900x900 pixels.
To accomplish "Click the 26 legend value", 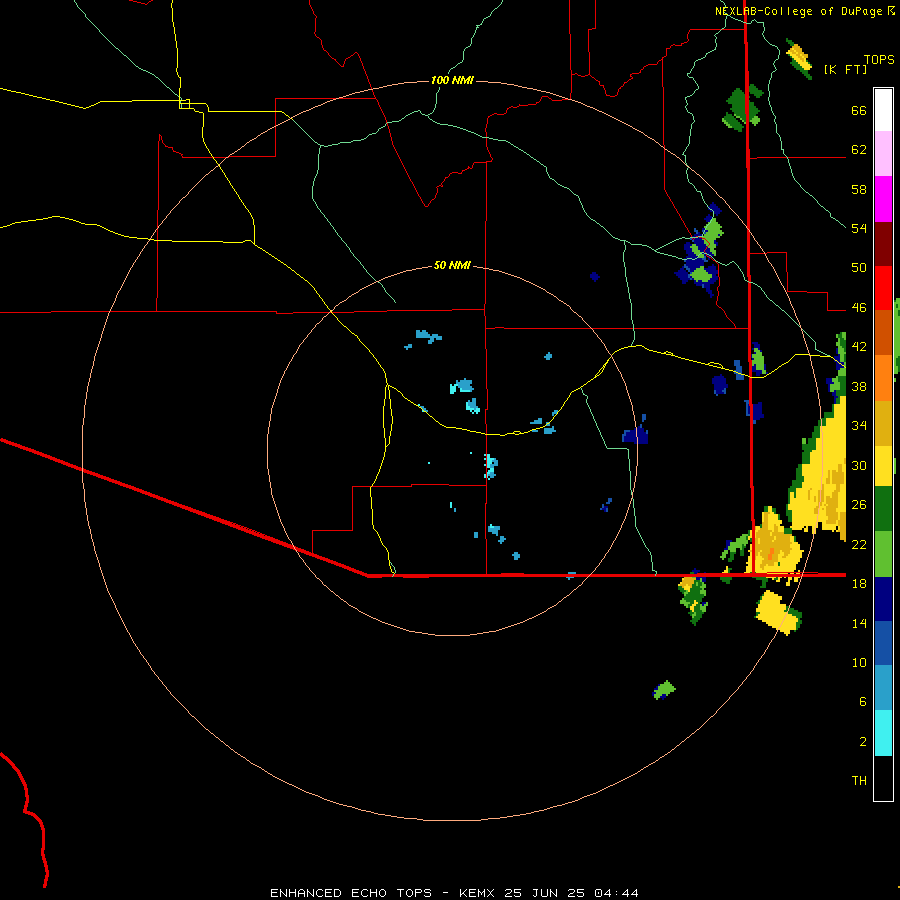I will [x=859, y=505].
